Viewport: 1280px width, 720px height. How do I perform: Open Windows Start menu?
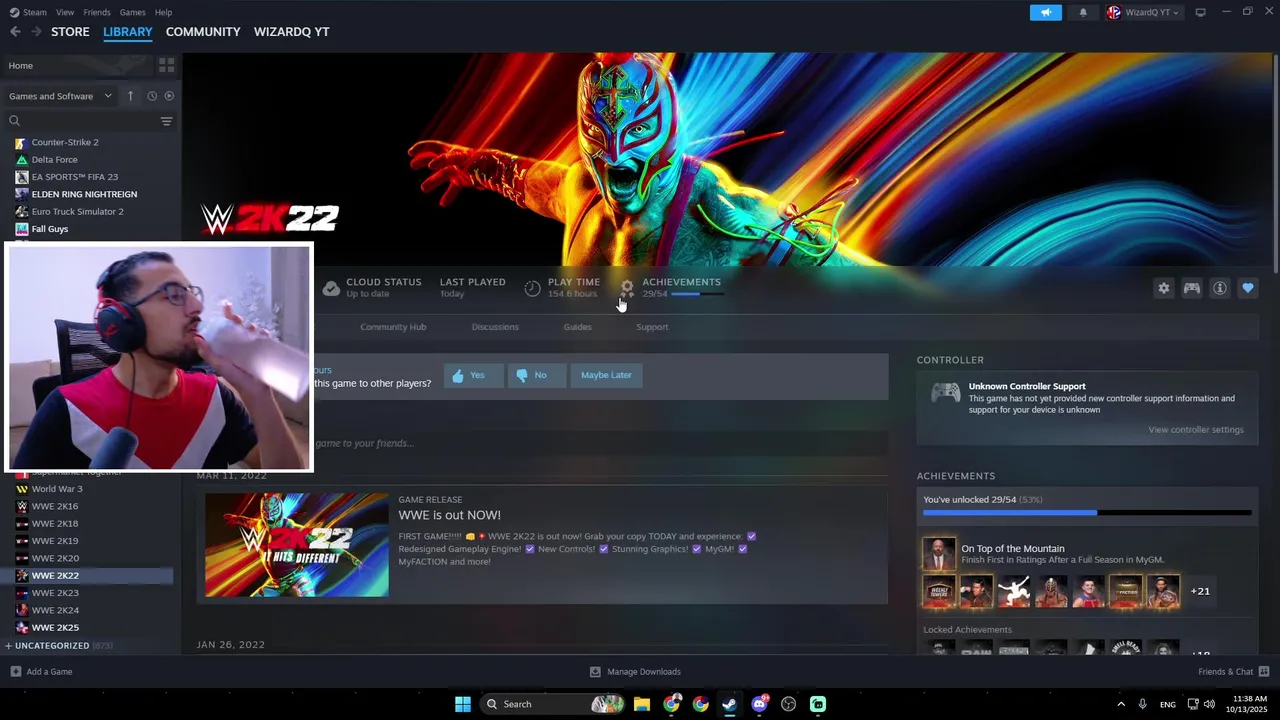463,704
